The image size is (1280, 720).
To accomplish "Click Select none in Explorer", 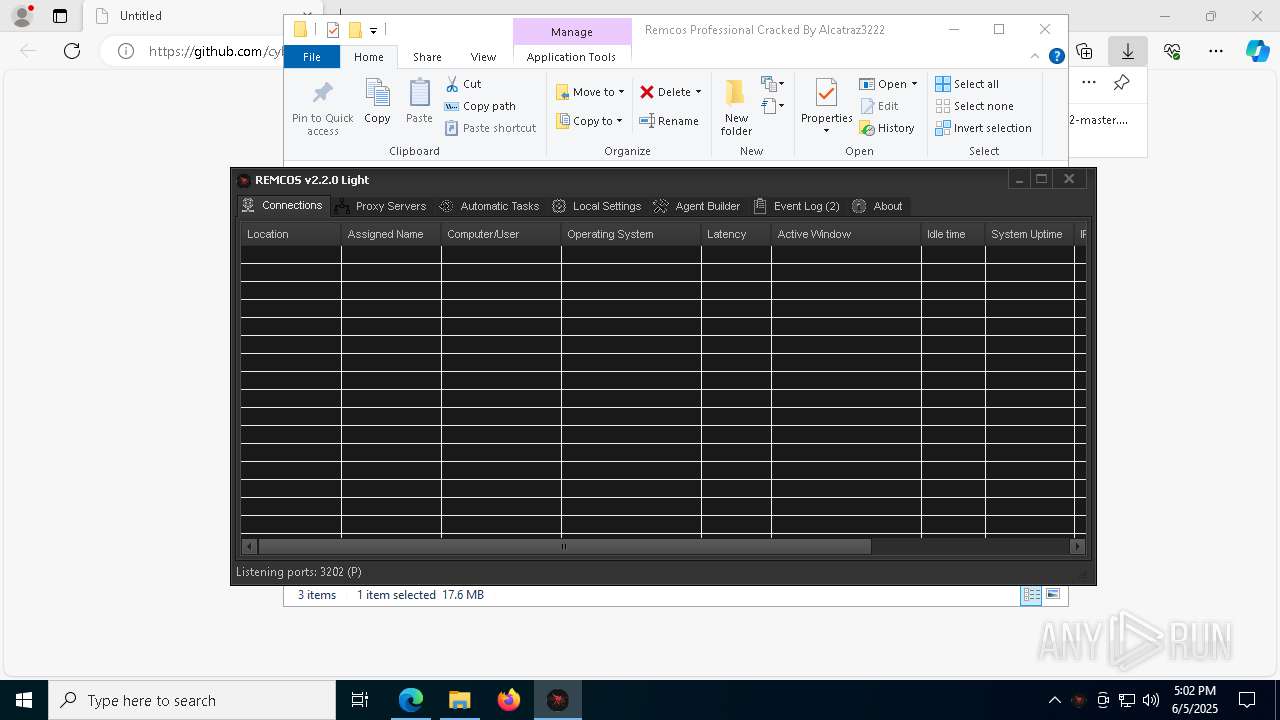I will [974, 106].
